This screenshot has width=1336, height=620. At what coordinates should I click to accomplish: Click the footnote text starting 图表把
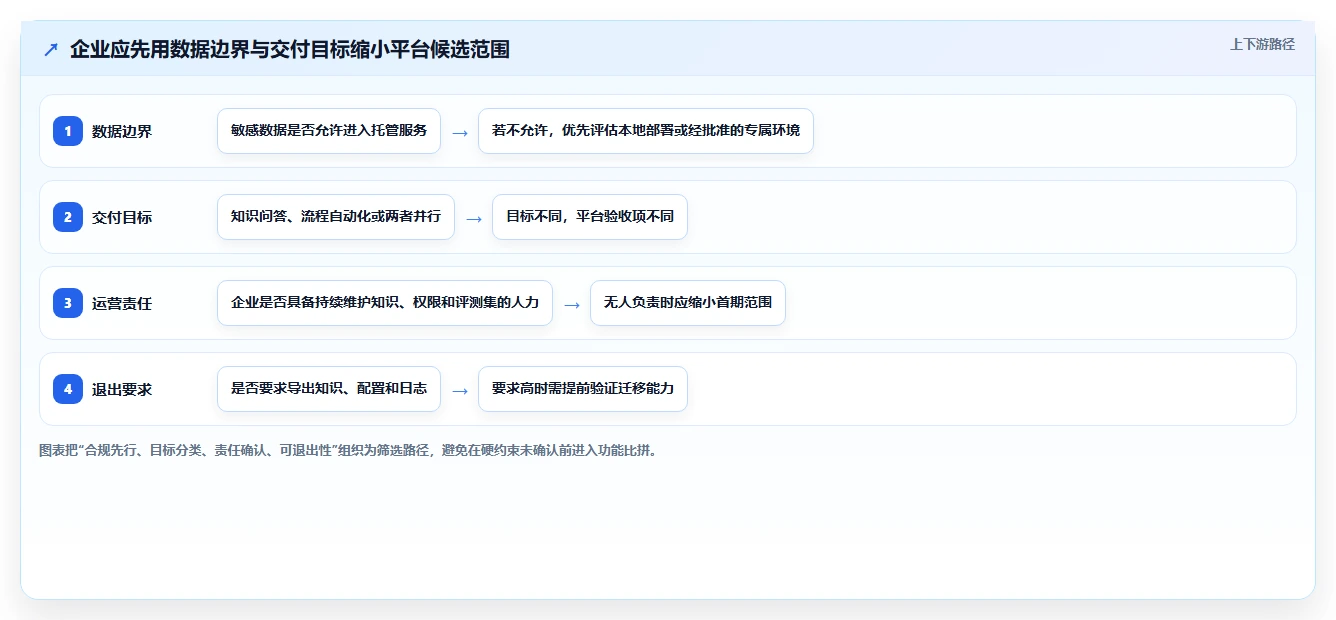point(348,450)
